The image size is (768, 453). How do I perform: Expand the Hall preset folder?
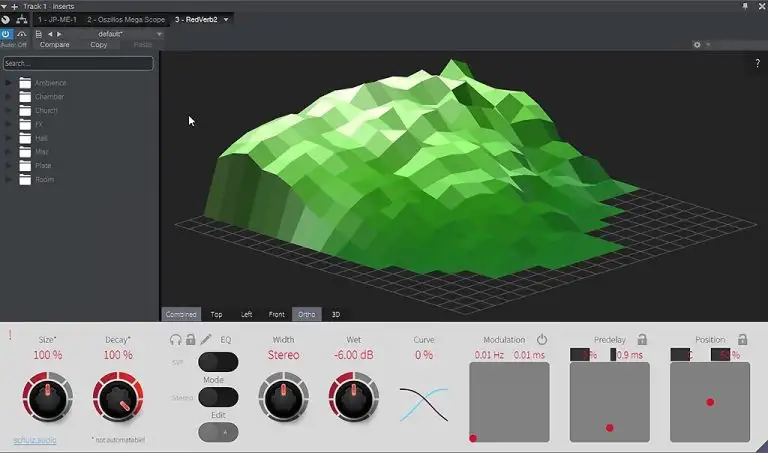coord(8,138)
